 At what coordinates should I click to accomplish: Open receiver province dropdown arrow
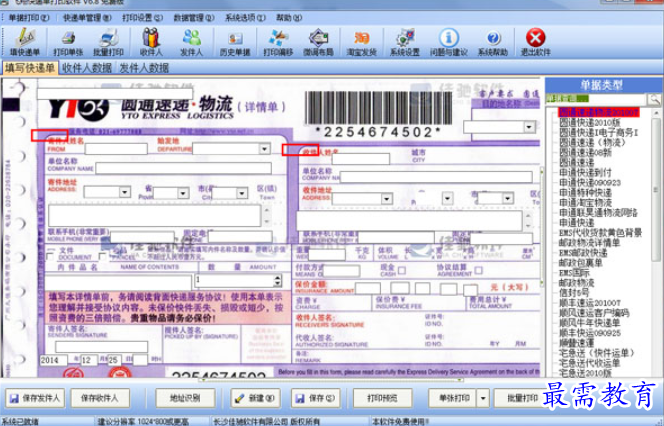(447, 199)
